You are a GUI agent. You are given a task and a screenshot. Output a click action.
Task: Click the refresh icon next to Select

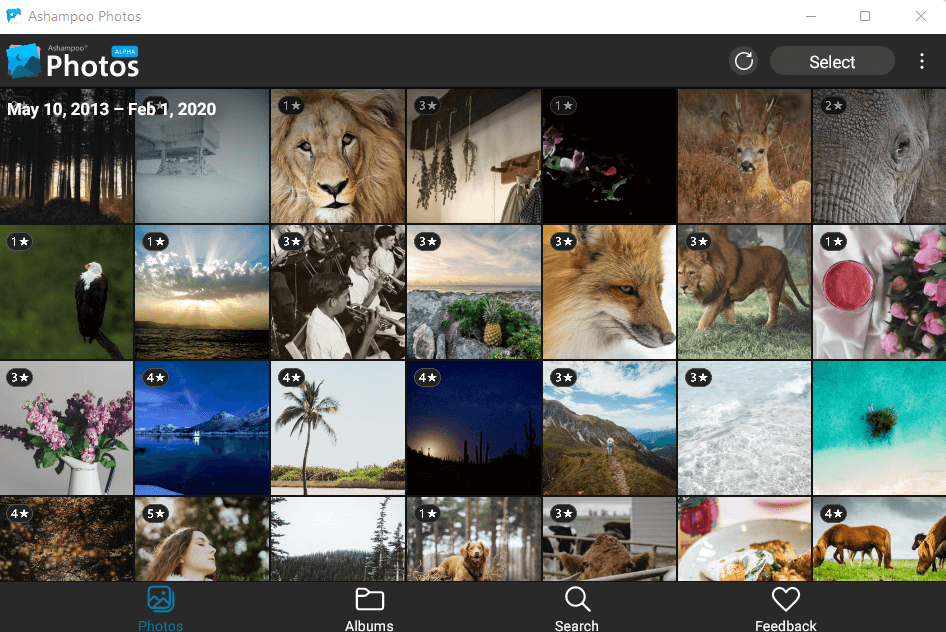pyautogui.click(x=744, y=61)
